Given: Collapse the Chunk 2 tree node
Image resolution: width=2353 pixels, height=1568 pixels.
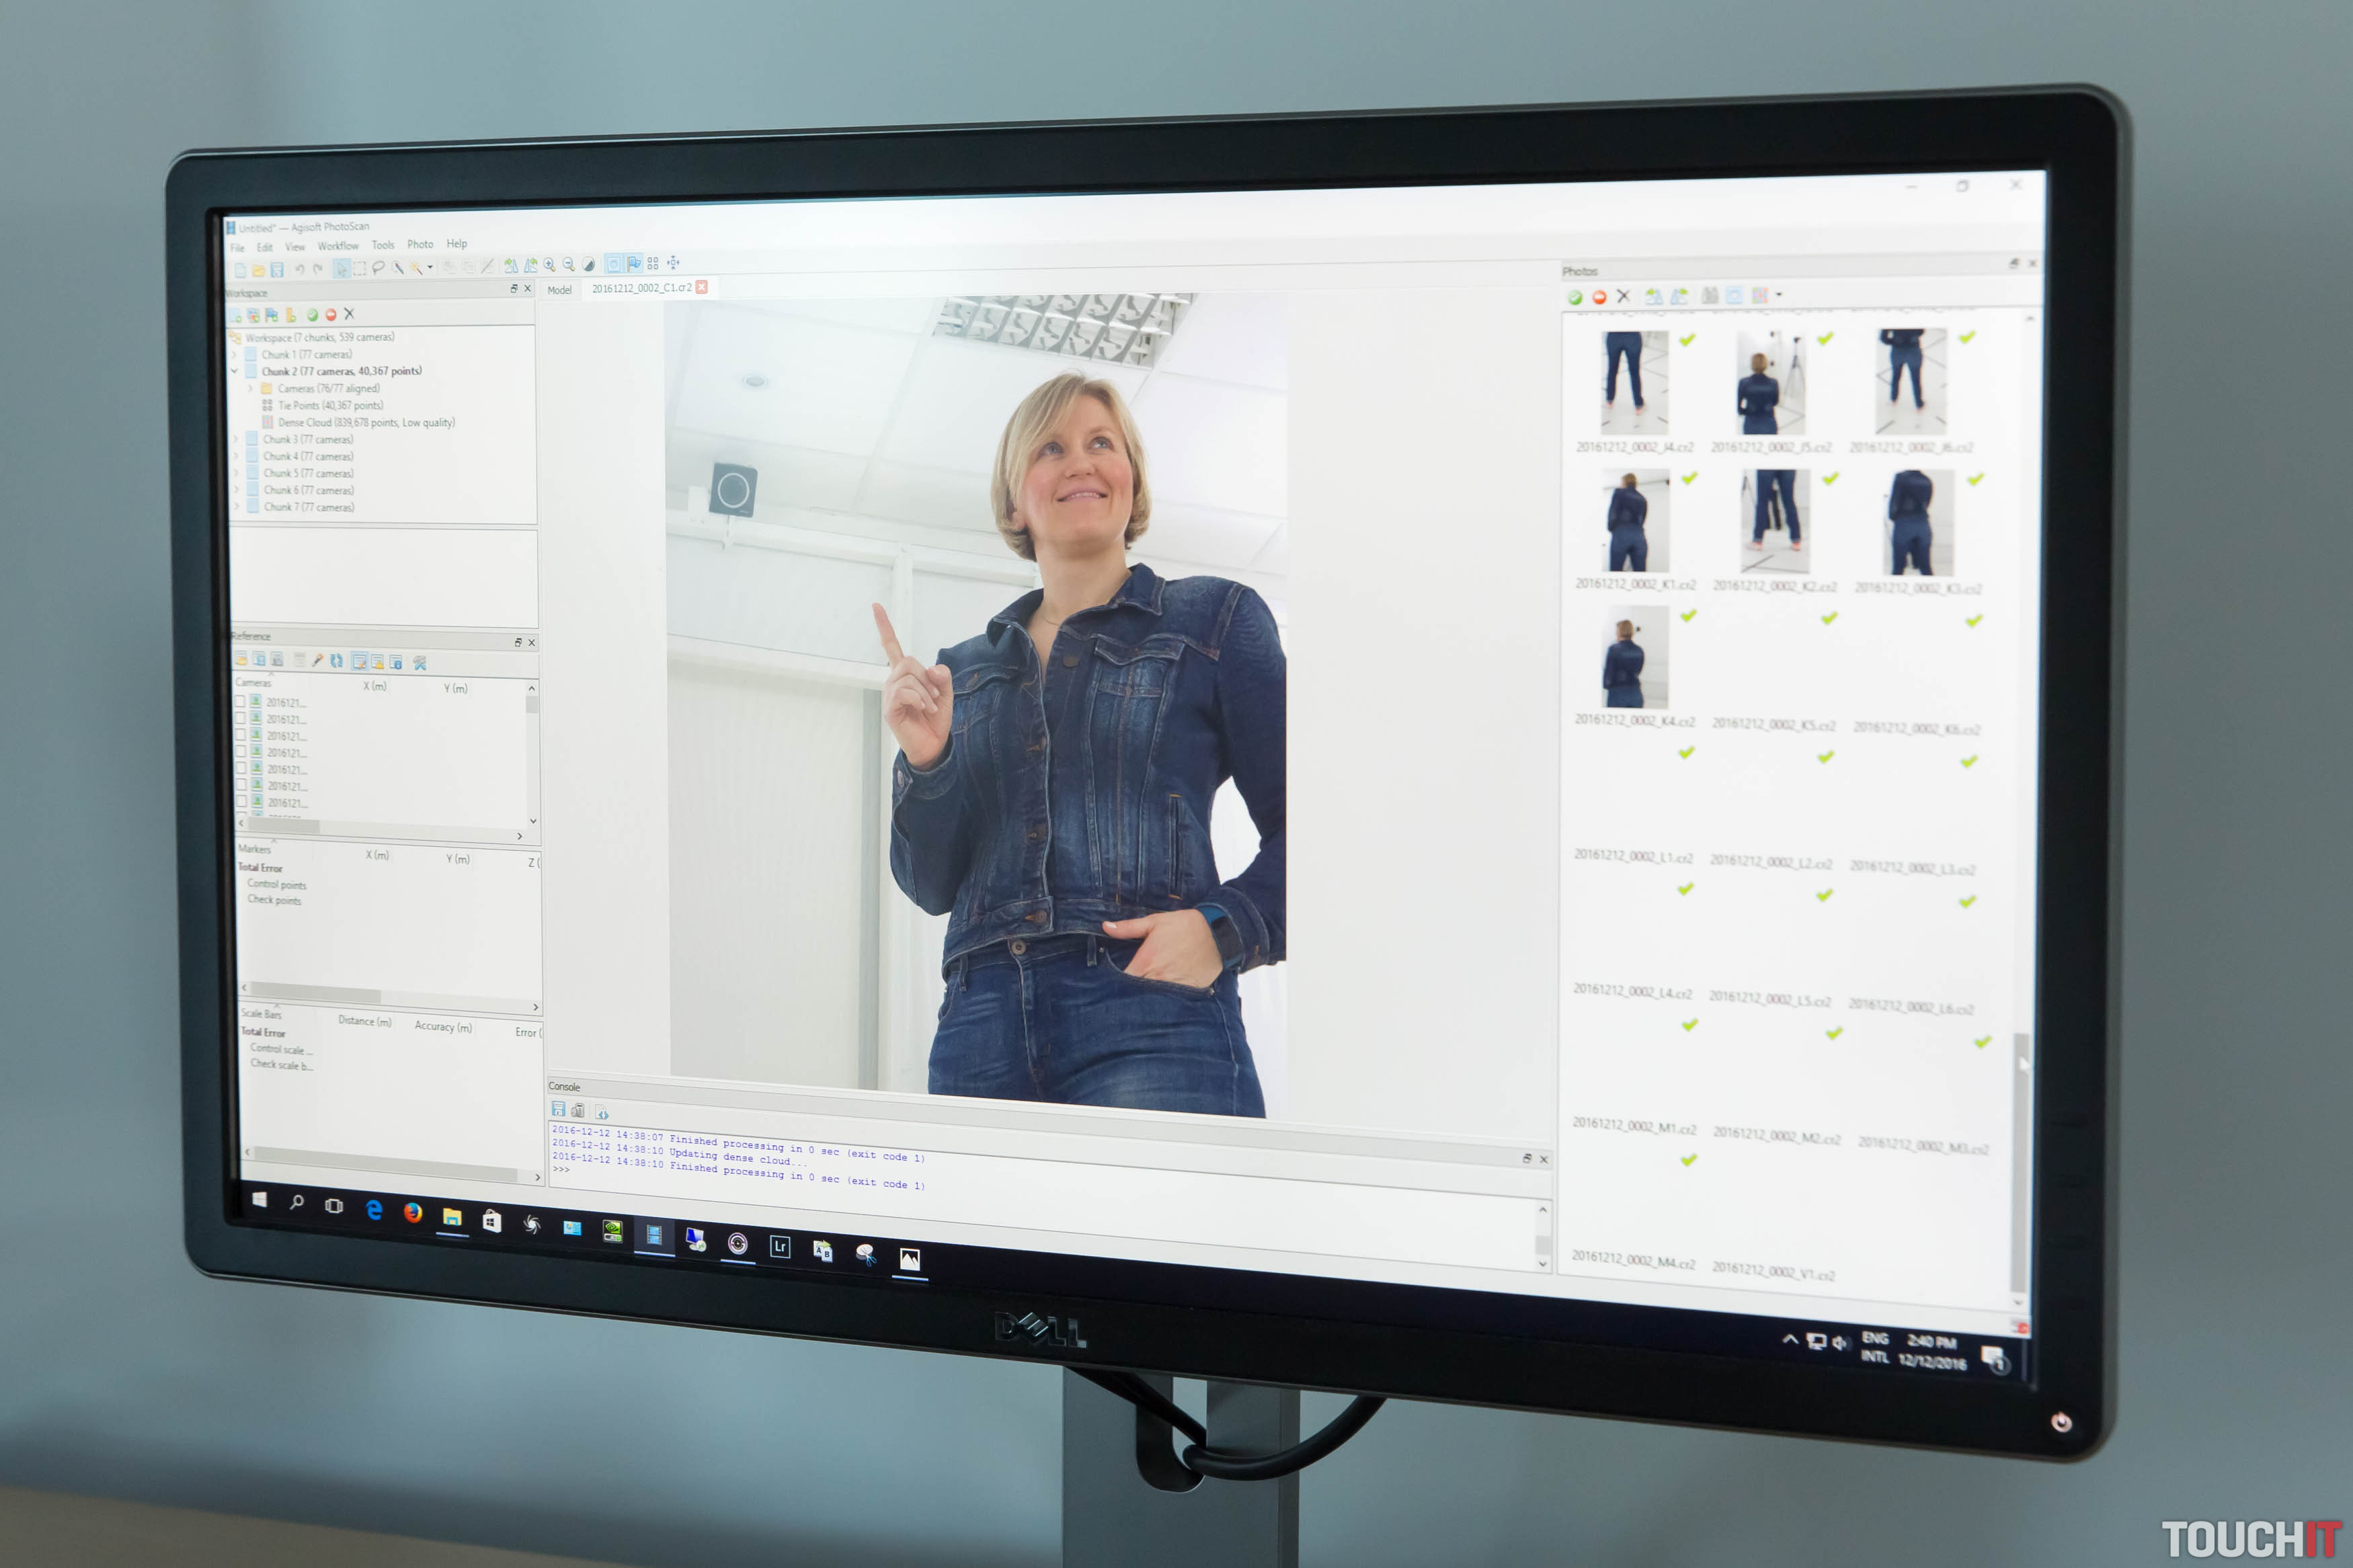Looking at the screenshot, I should click(x=235, y=371).
